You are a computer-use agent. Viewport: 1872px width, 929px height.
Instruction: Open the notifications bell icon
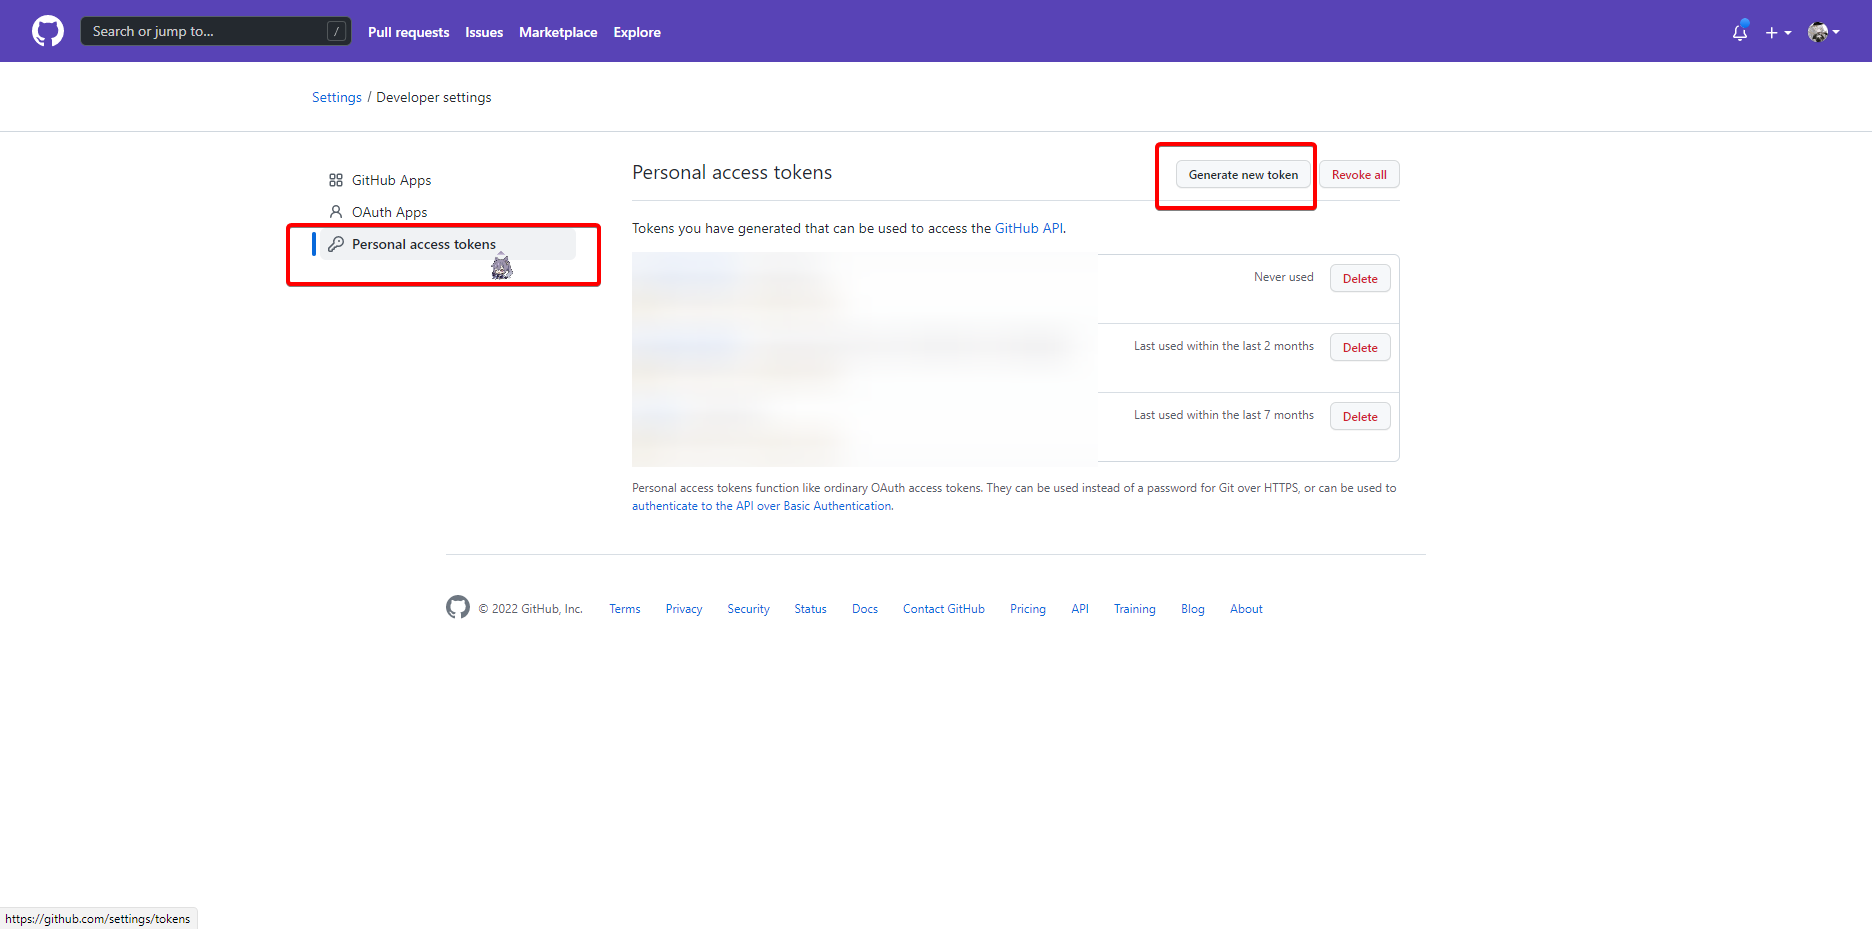[x=1740, y=32]
